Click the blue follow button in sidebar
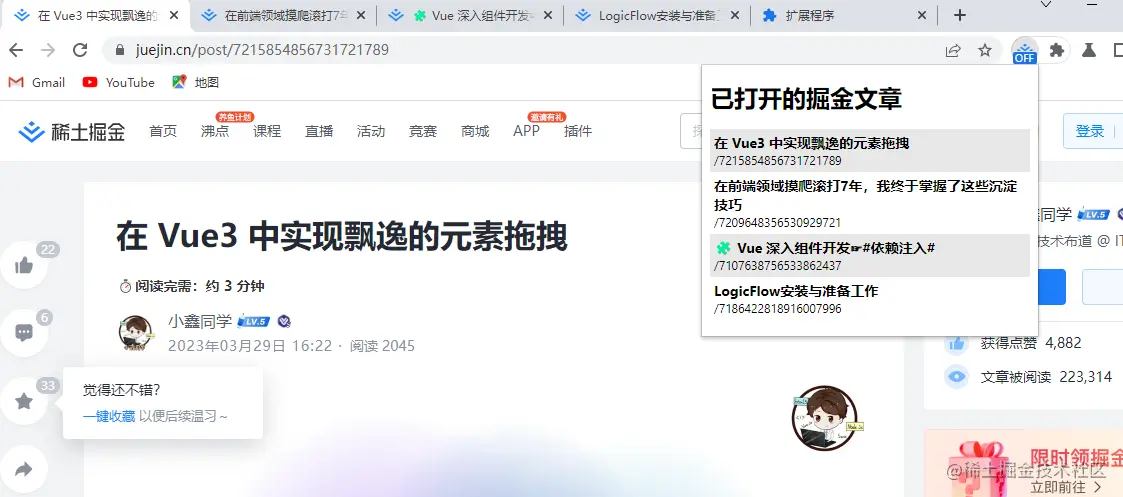The width and height of the screenshot is (1123, 497). click(x=1051, y=287)
